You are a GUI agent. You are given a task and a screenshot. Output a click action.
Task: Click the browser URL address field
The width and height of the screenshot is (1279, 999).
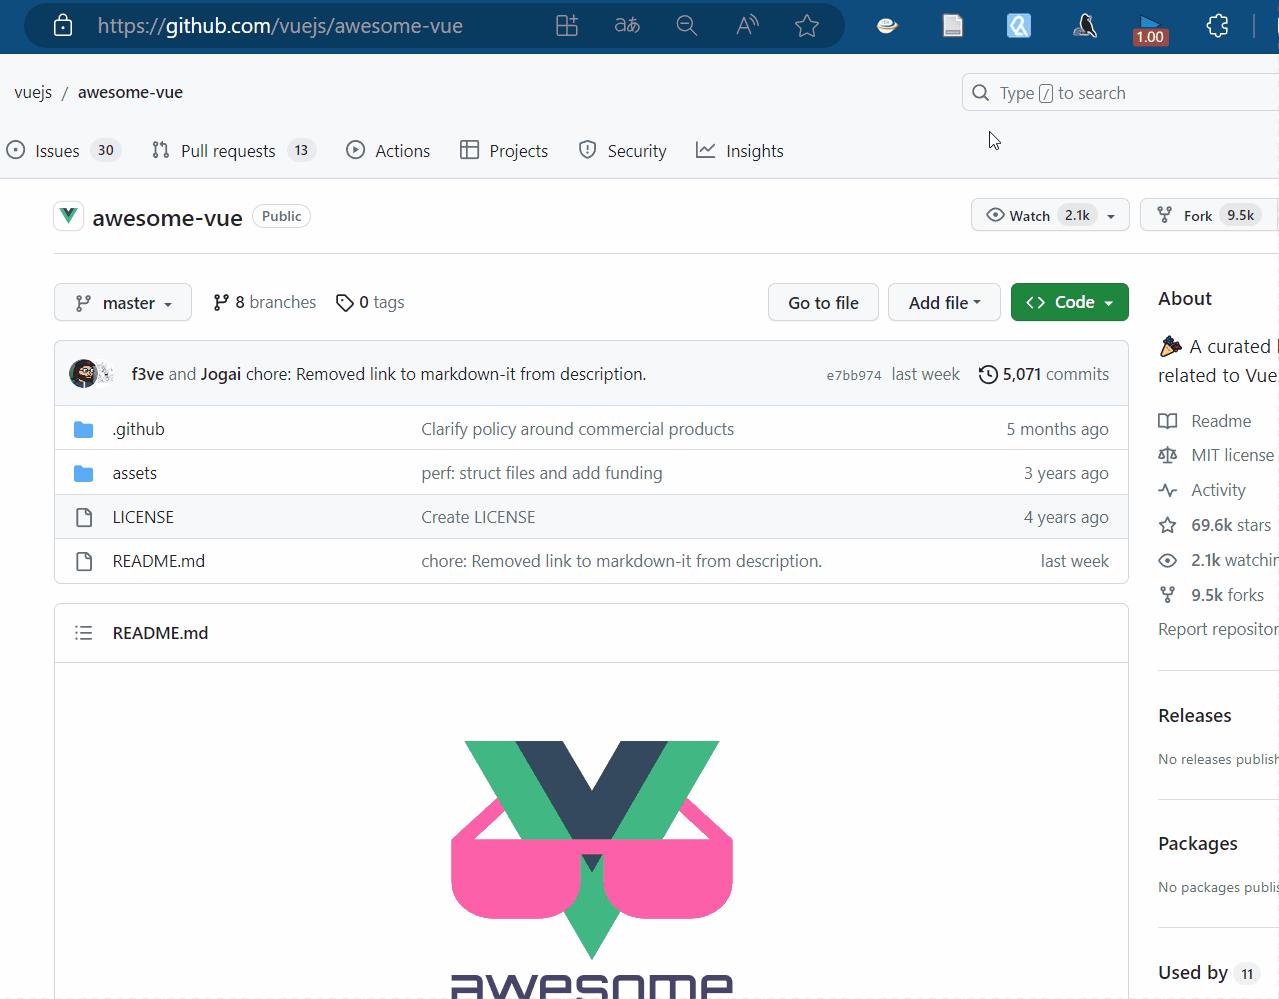(280, 26)
